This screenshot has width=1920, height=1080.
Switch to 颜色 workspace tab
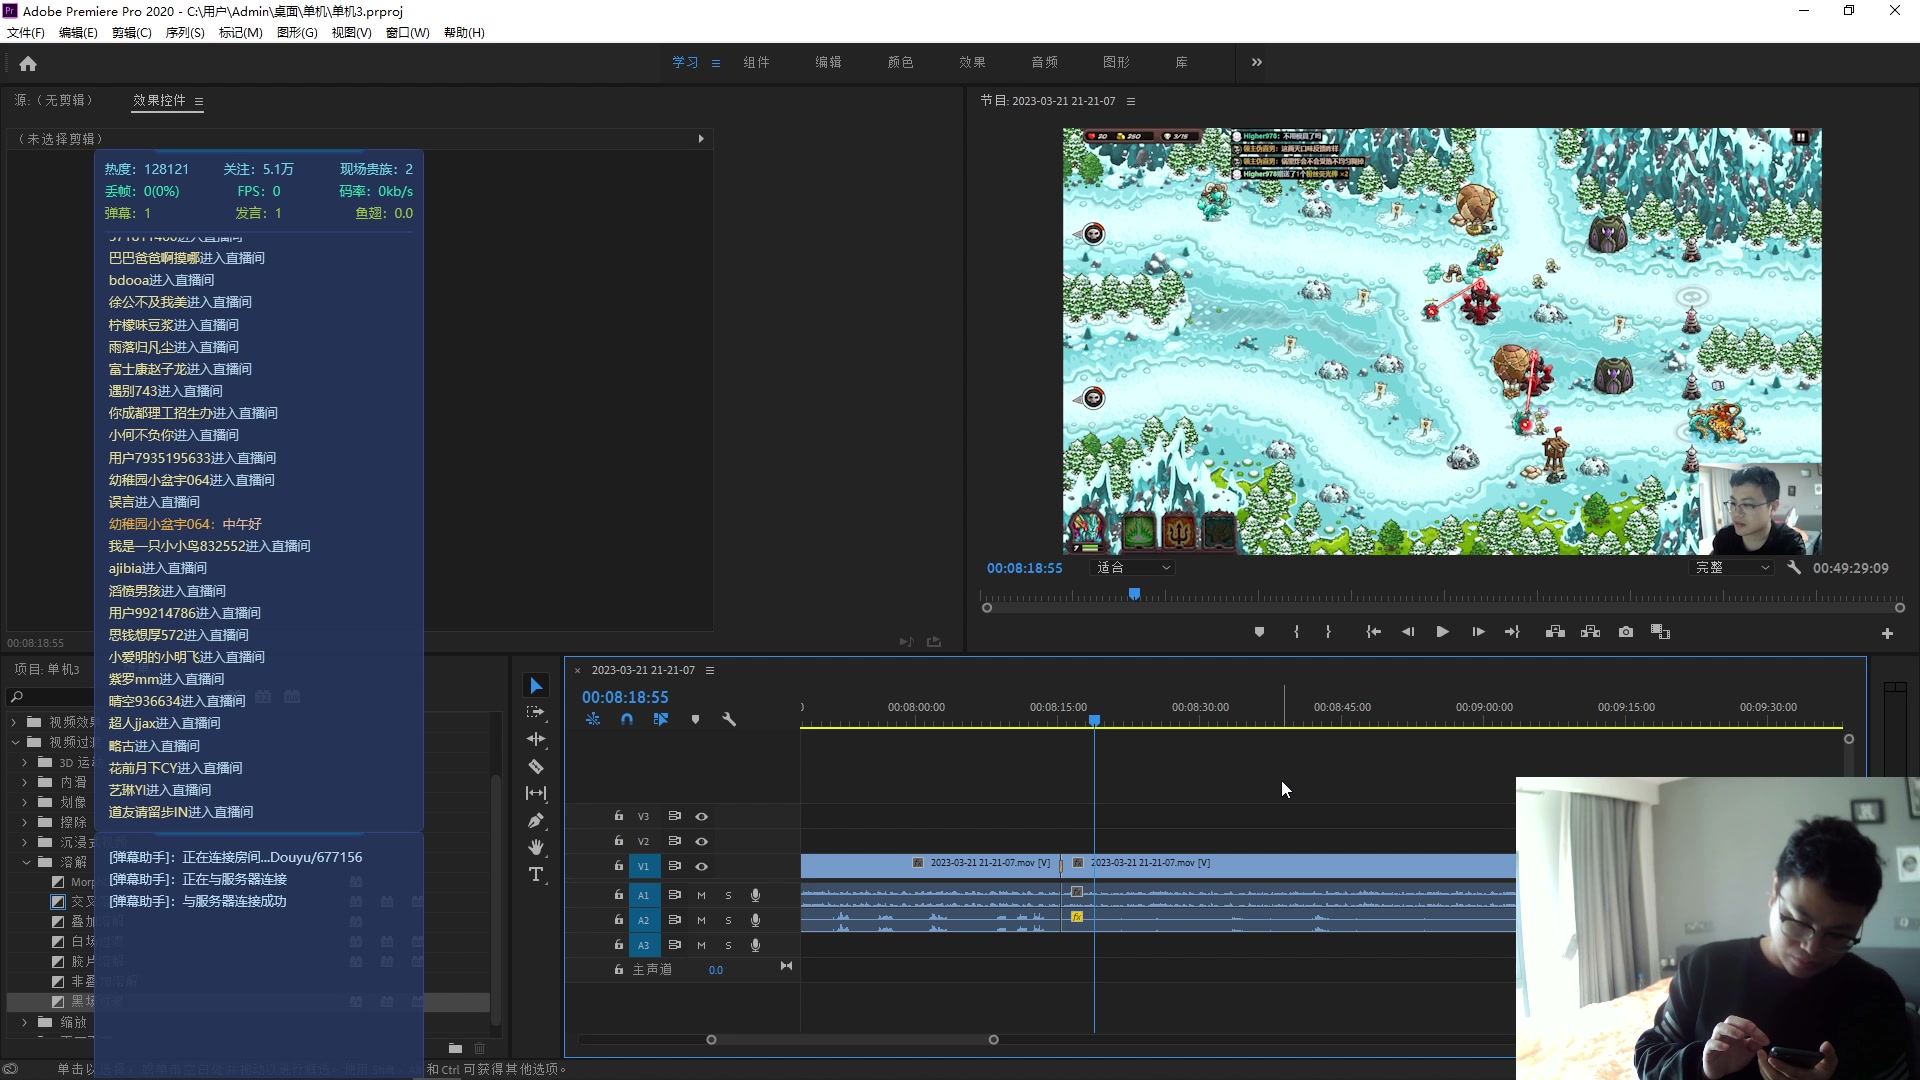900,62
